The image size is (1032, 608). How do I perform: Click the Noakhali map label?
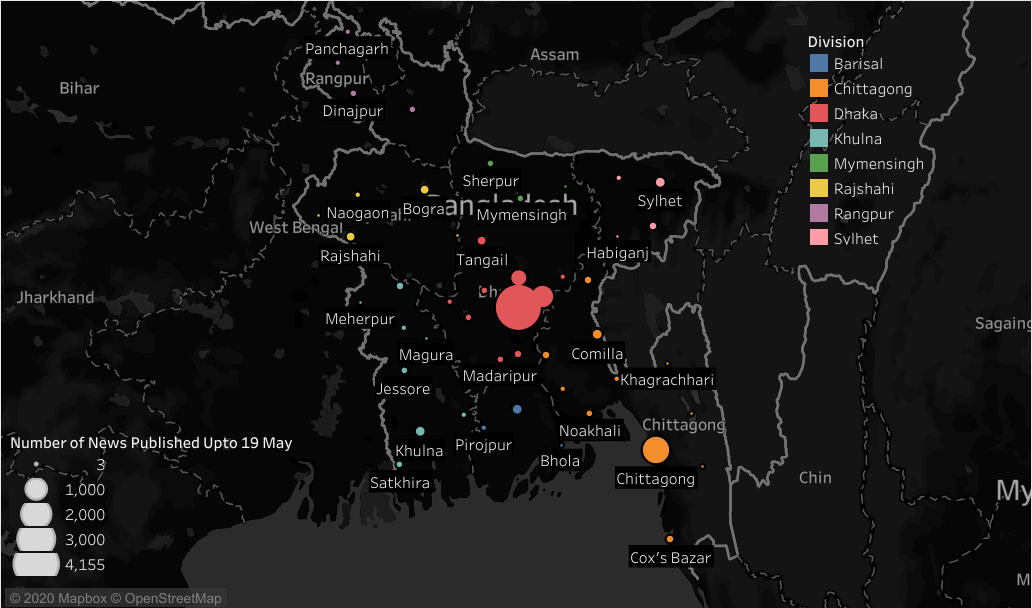[x=590, y=431]
